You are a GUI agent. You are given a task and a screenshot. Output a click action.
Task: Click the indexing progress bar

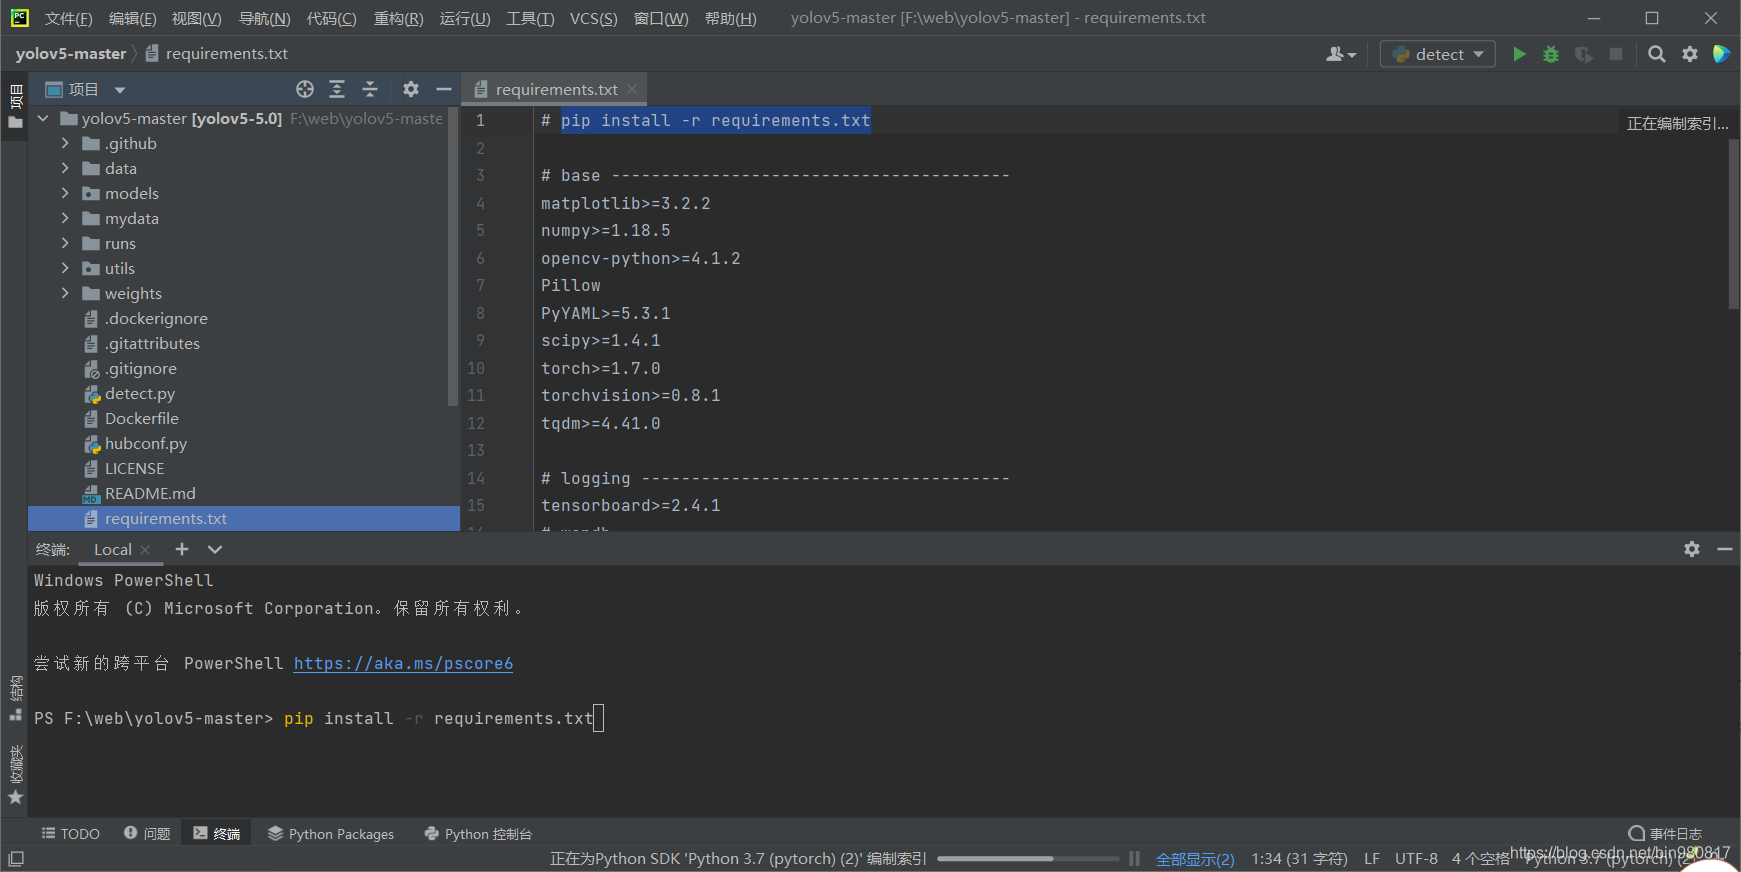[1028, 858]
